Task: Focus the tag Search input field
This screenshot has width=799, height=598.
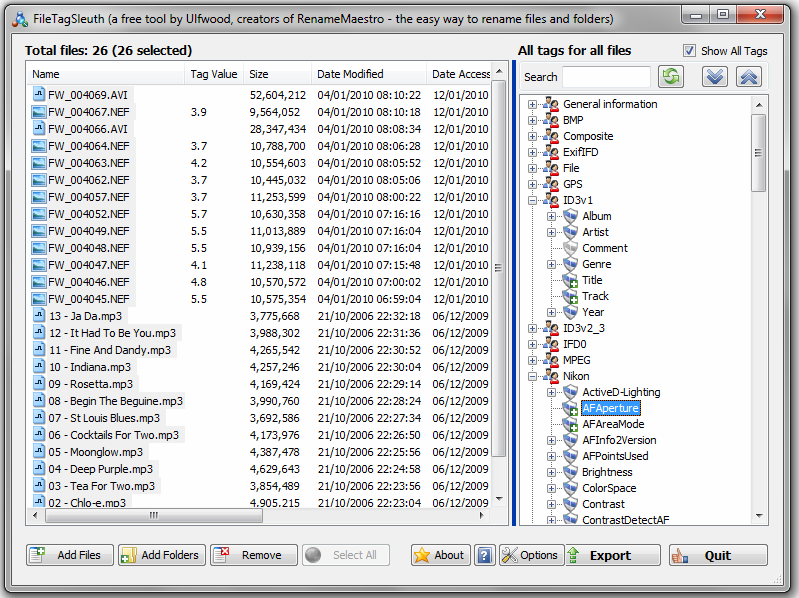Action: pos(606,77)
